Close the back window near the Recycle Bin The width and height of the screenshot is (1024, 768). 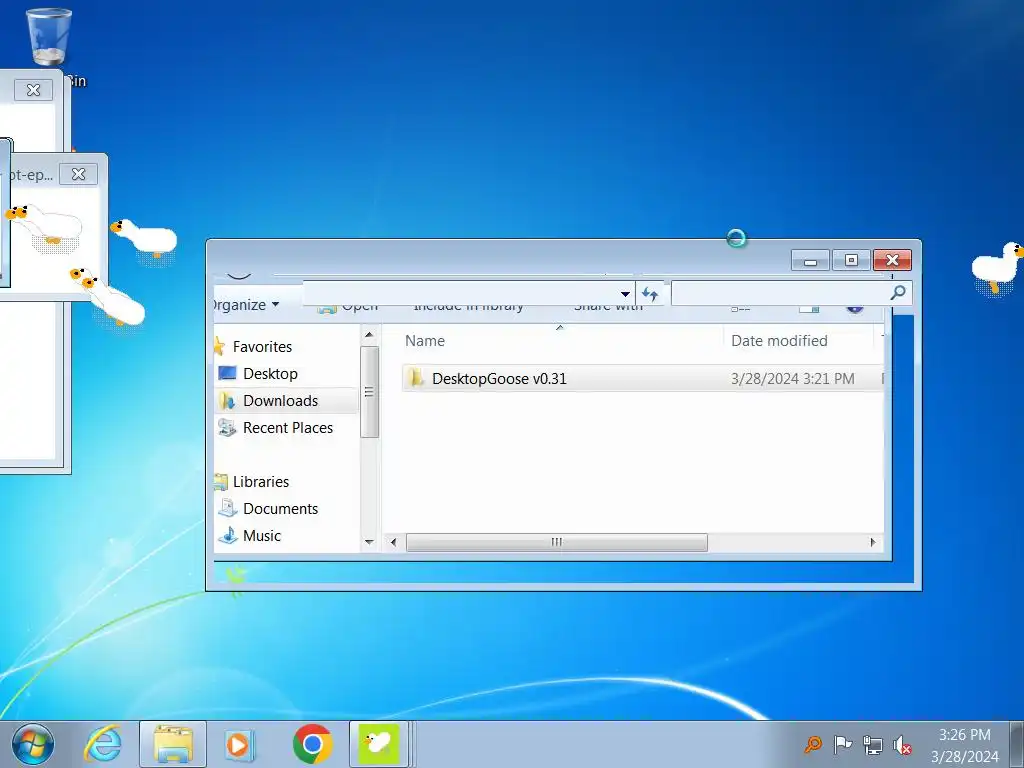[x=33, y=90]
